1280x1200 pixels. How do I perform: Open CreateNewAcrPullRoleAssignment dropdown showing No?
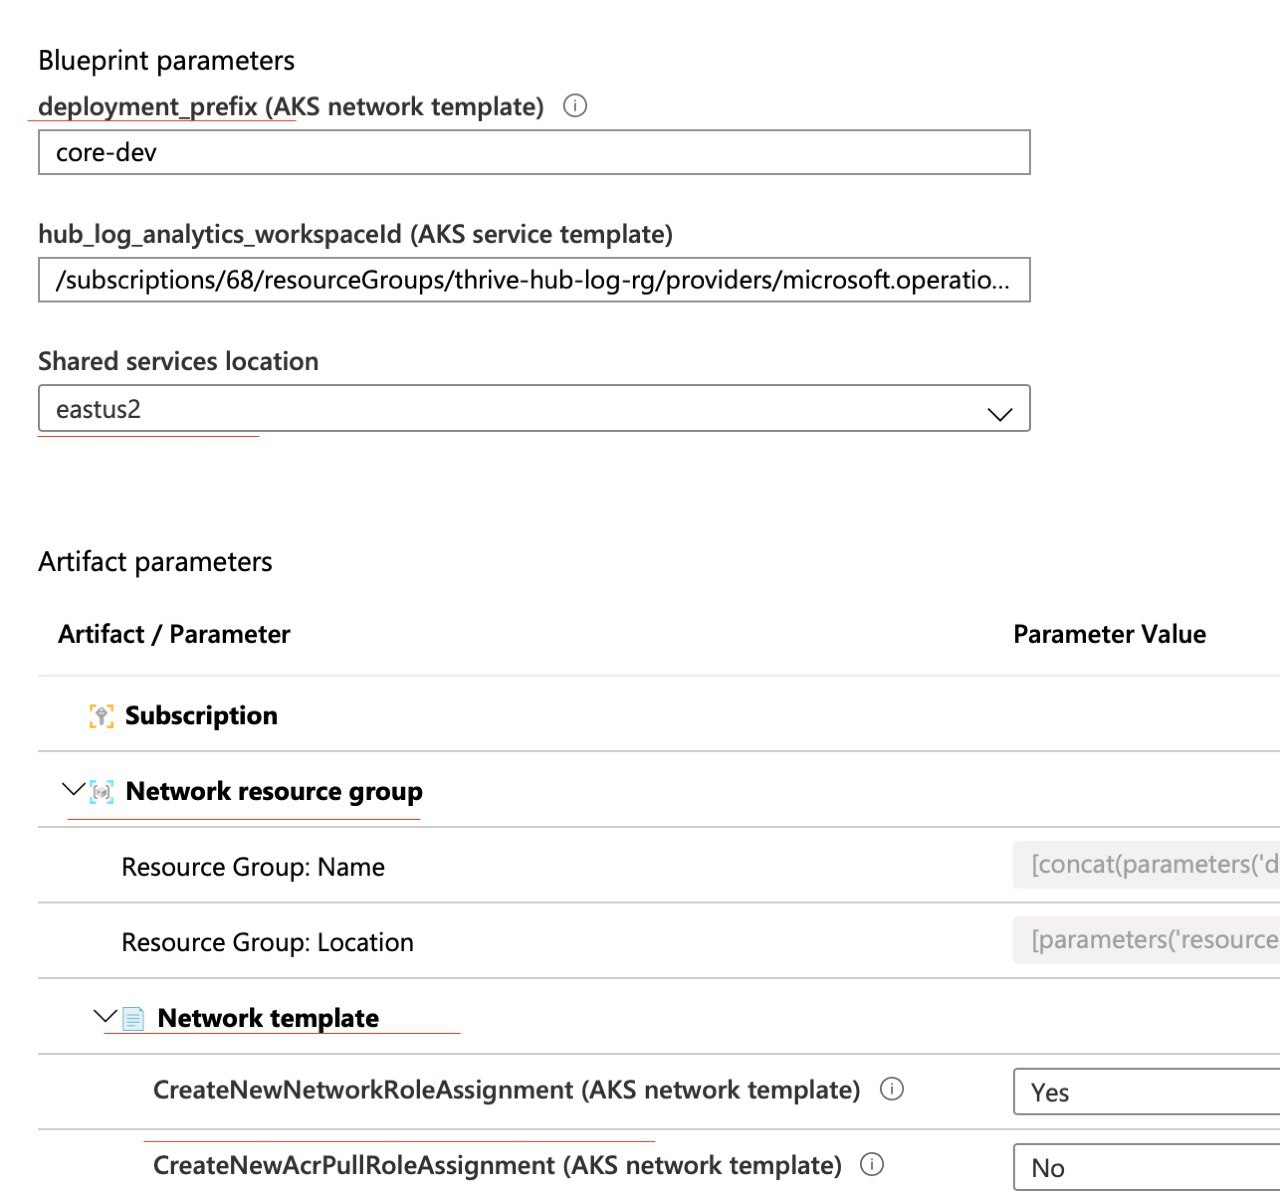coord(1147,1167)
